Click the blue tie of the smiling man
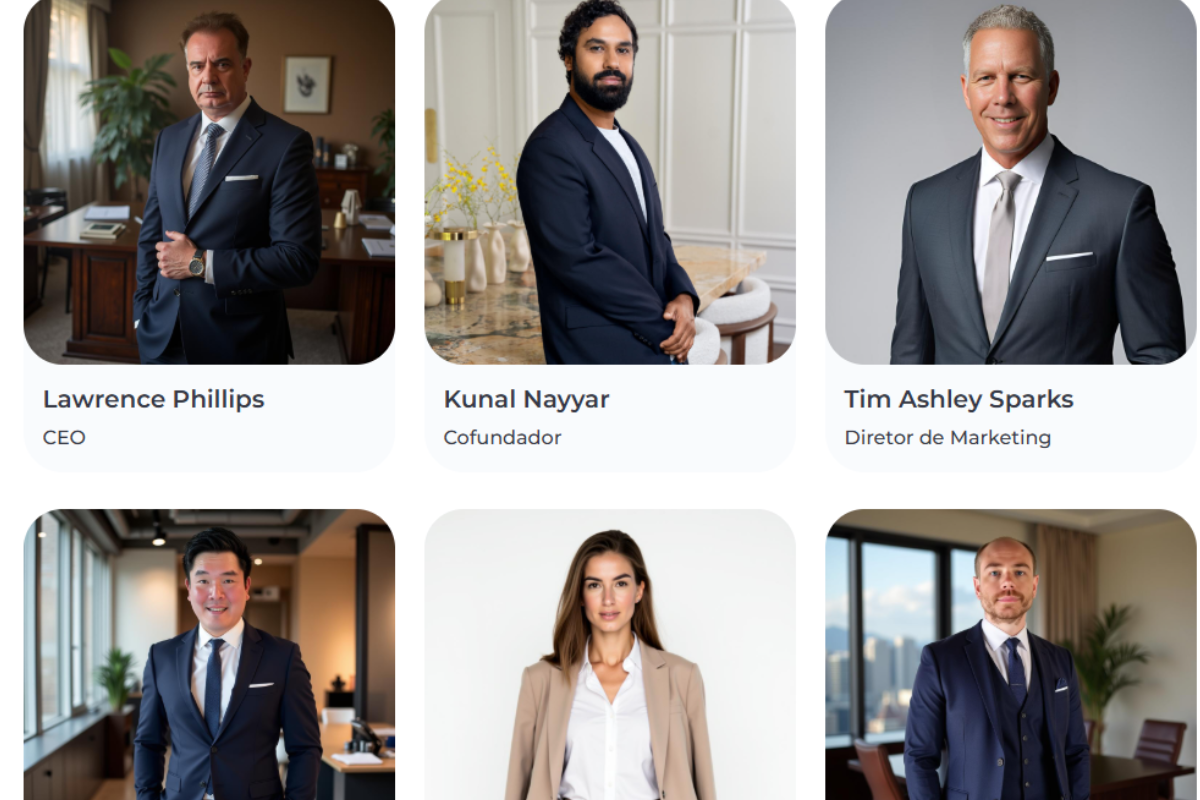This screenshot has height=800, width=1200. (214, 688)
